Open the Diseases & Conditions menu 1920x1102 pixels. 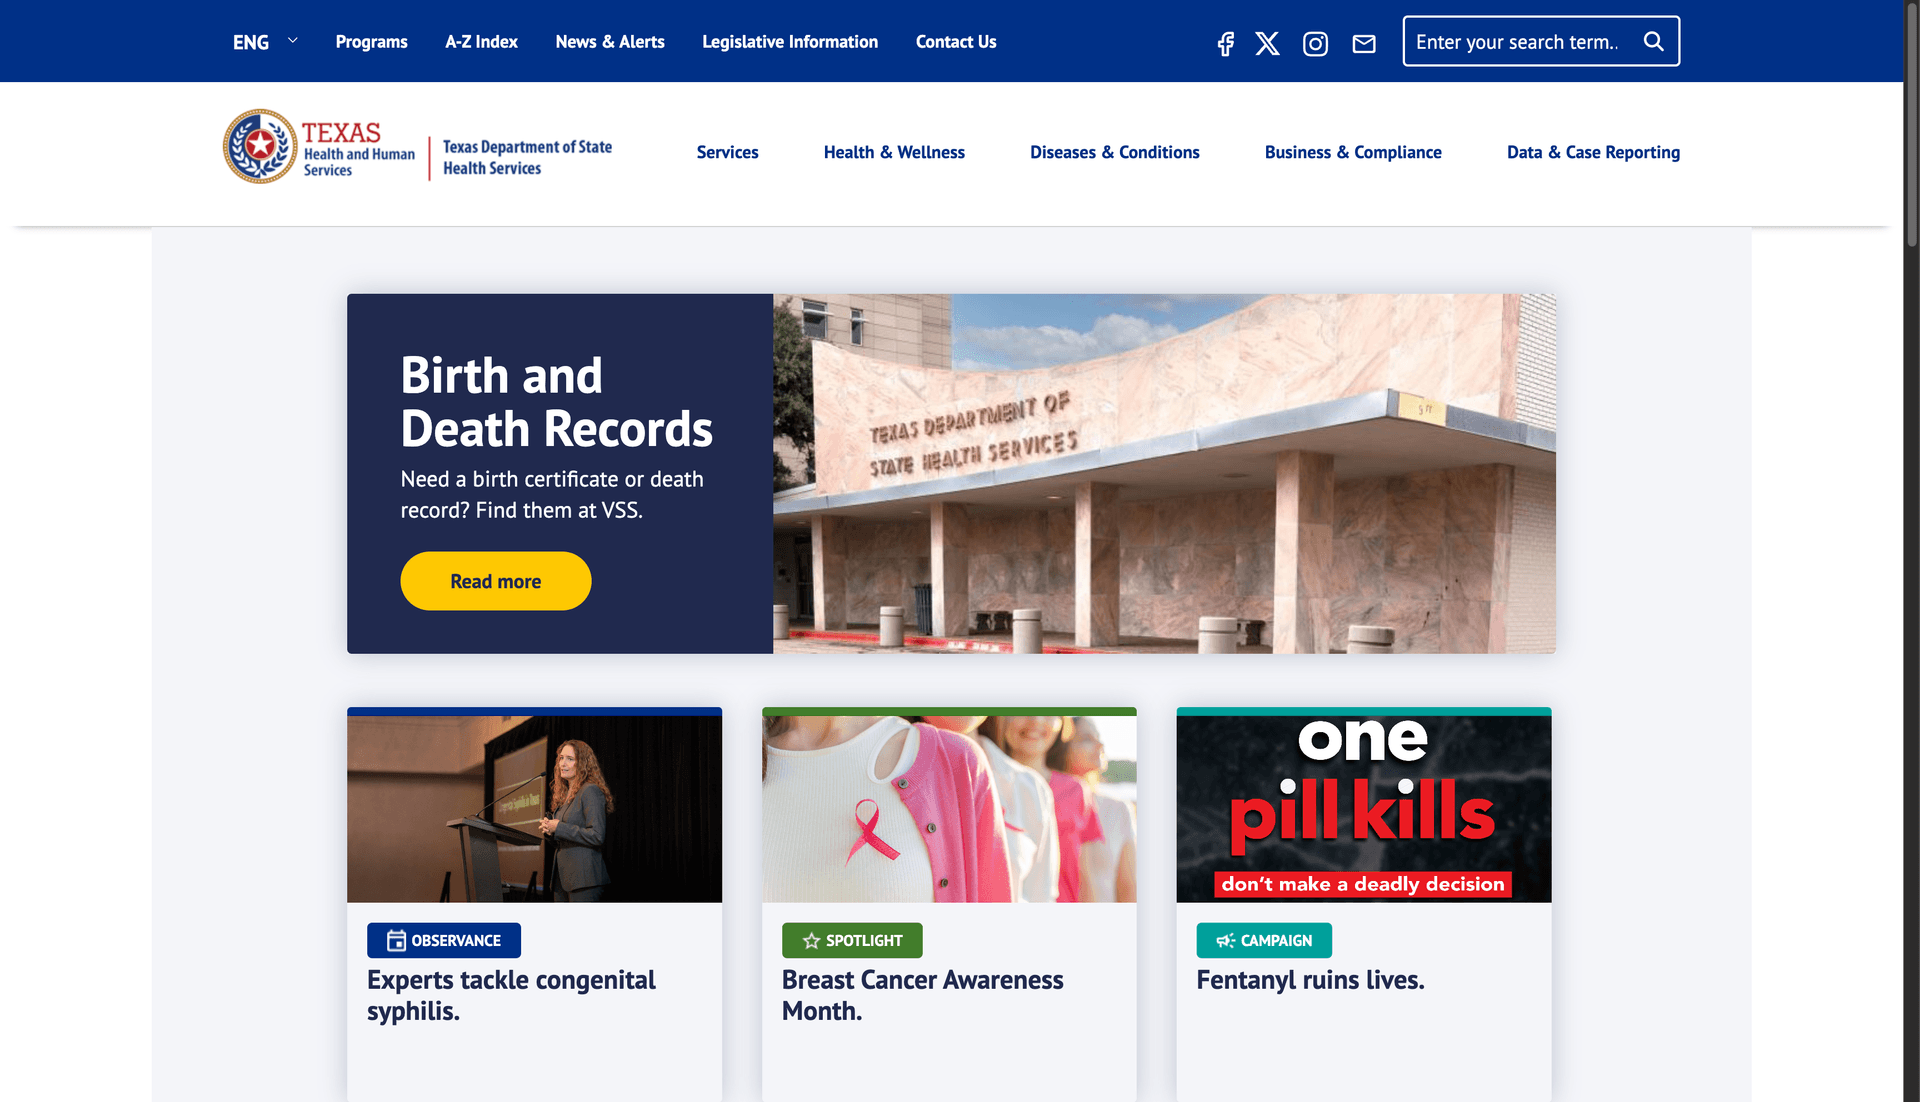[1115, 152]
